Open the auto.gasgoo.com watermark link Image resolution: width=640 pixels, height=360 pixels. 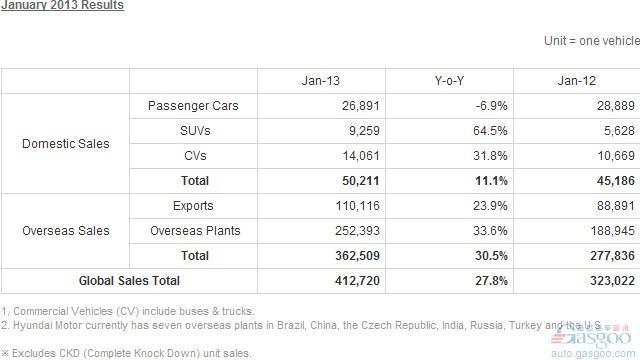tap(593, 353)
